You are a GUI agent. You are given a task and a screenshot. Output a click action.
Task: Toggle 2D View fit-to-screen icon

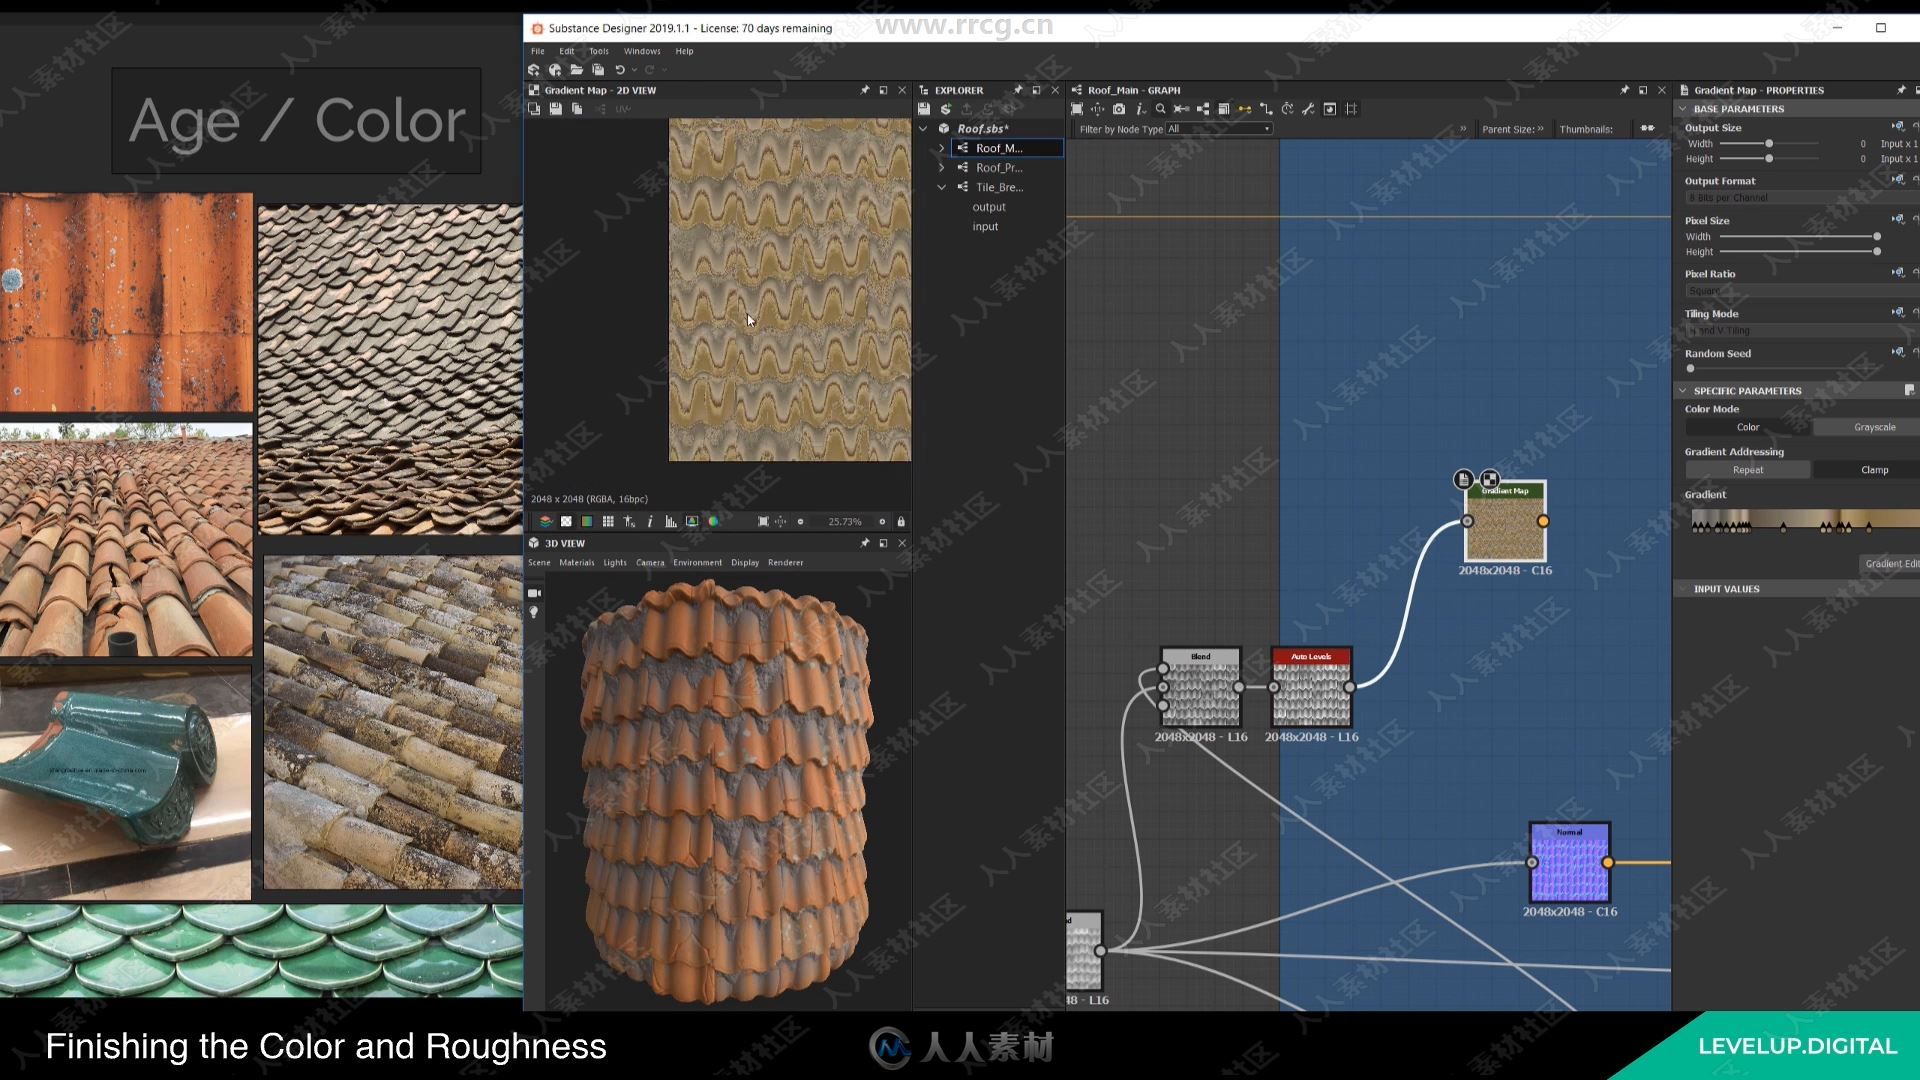tap(762, 521)
